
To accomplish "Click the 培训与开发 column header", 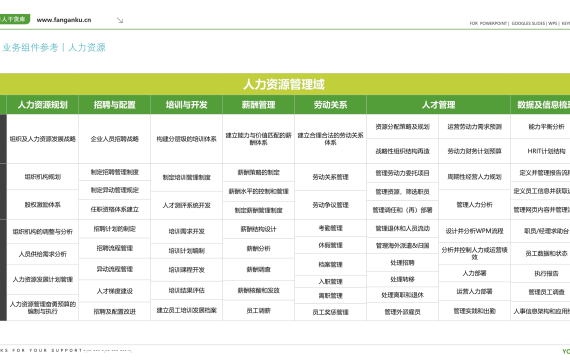I will coord(186,105).
